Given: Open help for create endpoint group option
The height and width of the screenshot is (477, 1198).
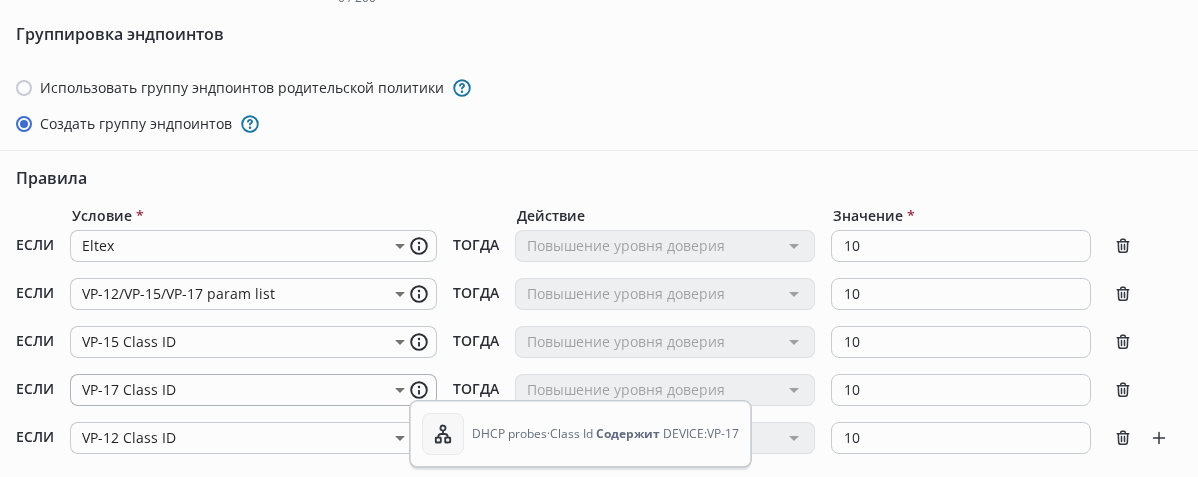Looking at the screenshot, I should coord(250,124).
